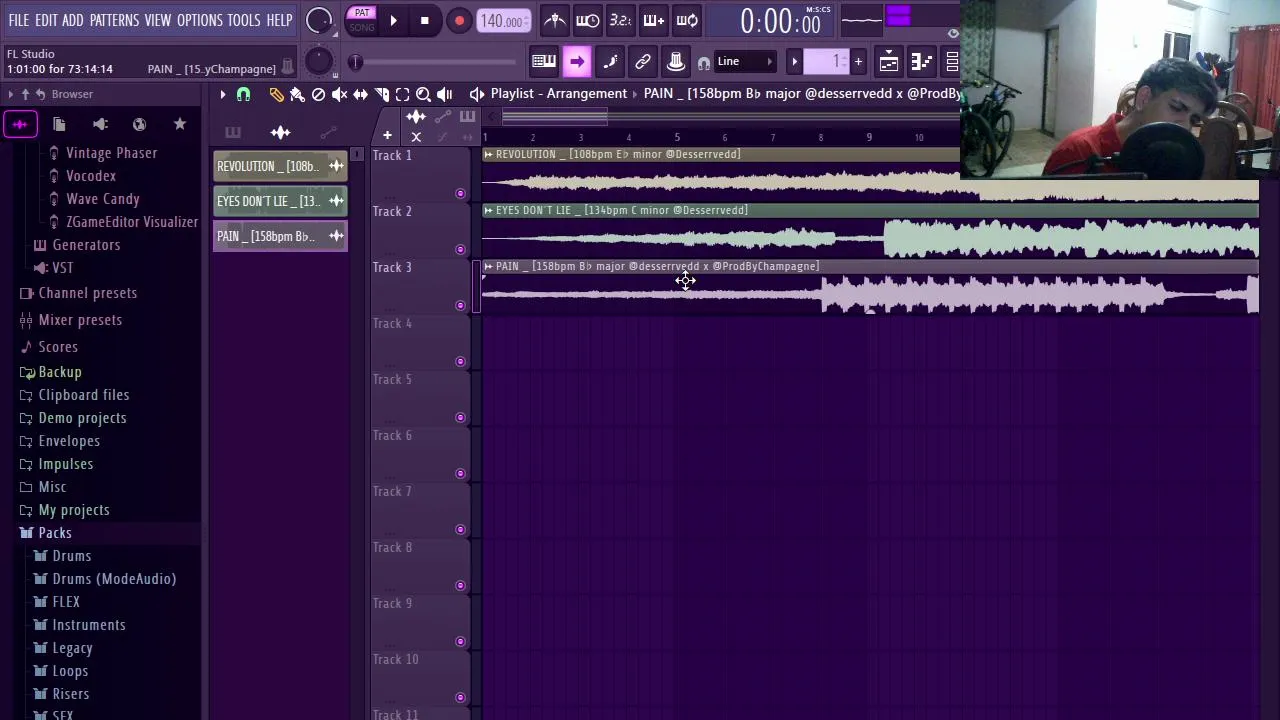This screenshot has width=1280, height=720.
Task: Select the REVOLUTION audio clip in picker
Action: [280, 166]
